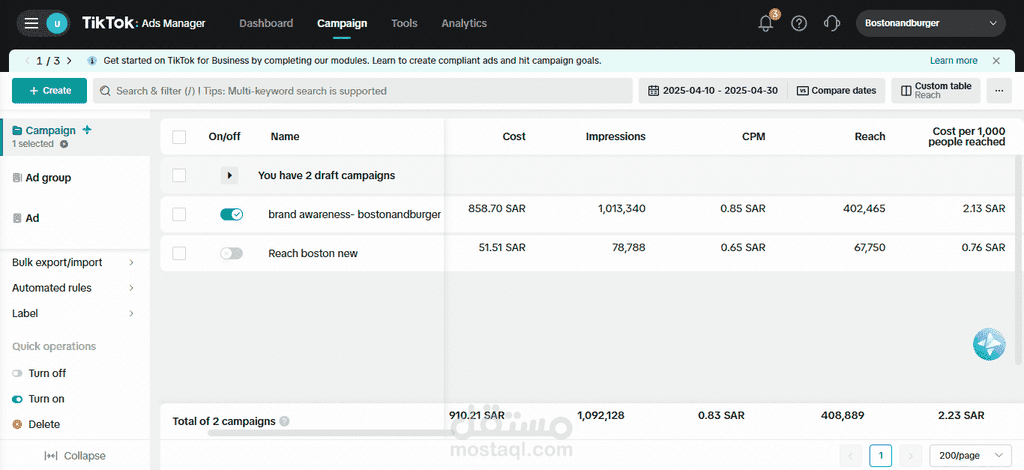Check the draft campaigns row checkbox
The image size is (1024, 470).
coord(179,176)
